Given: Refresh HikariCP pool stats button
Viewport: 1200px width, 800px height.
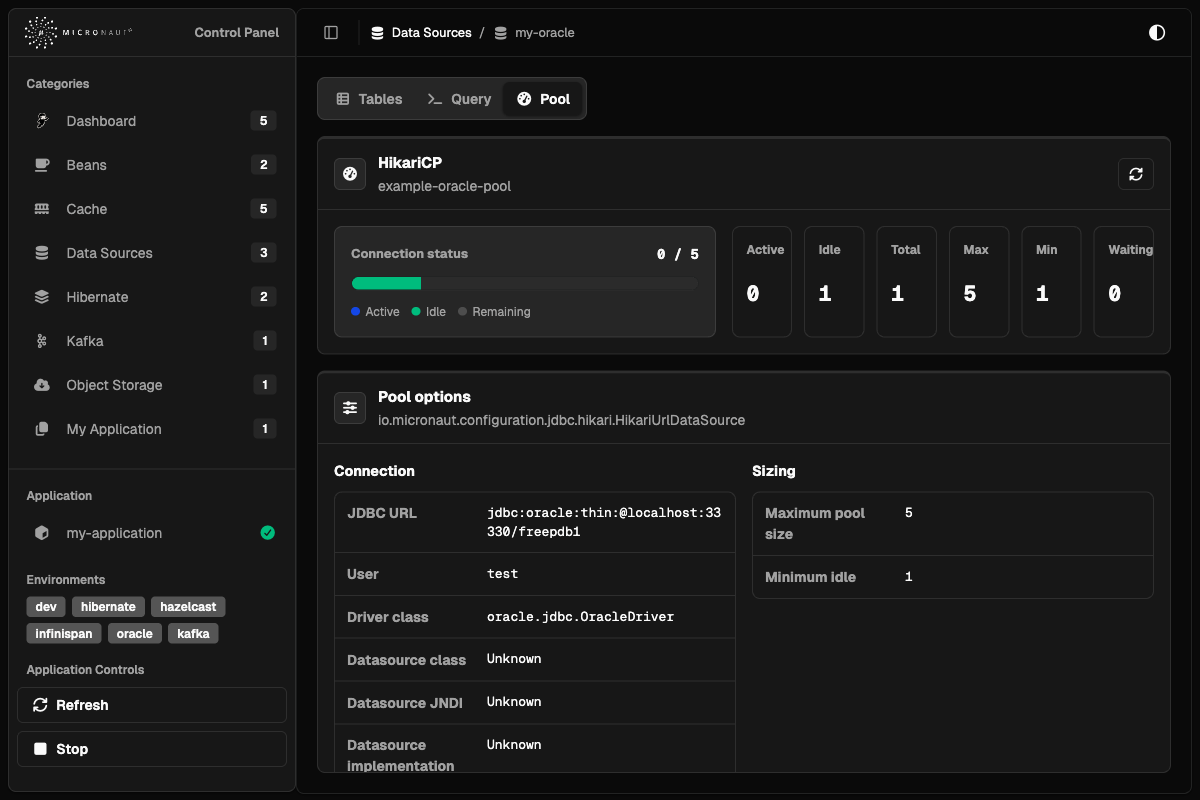Looking at the screenshot, I should (1136, 174).
